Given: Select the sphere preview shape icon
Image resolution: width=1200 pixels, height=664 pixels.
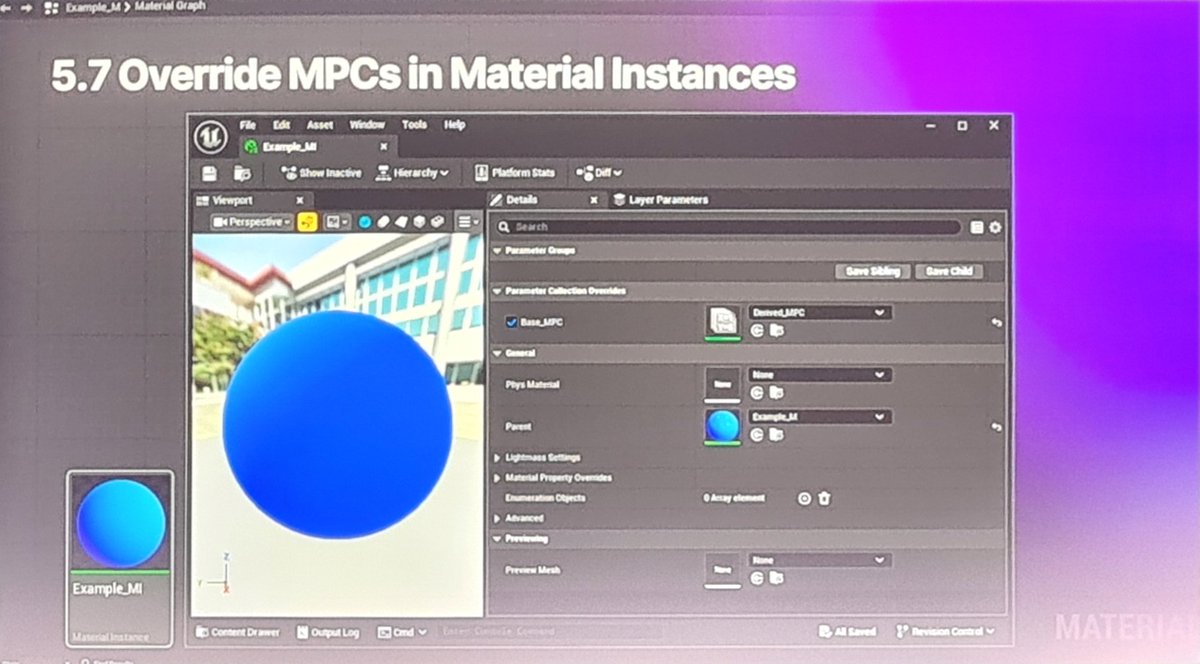Looking at the screenshot, I should [364, 222].
